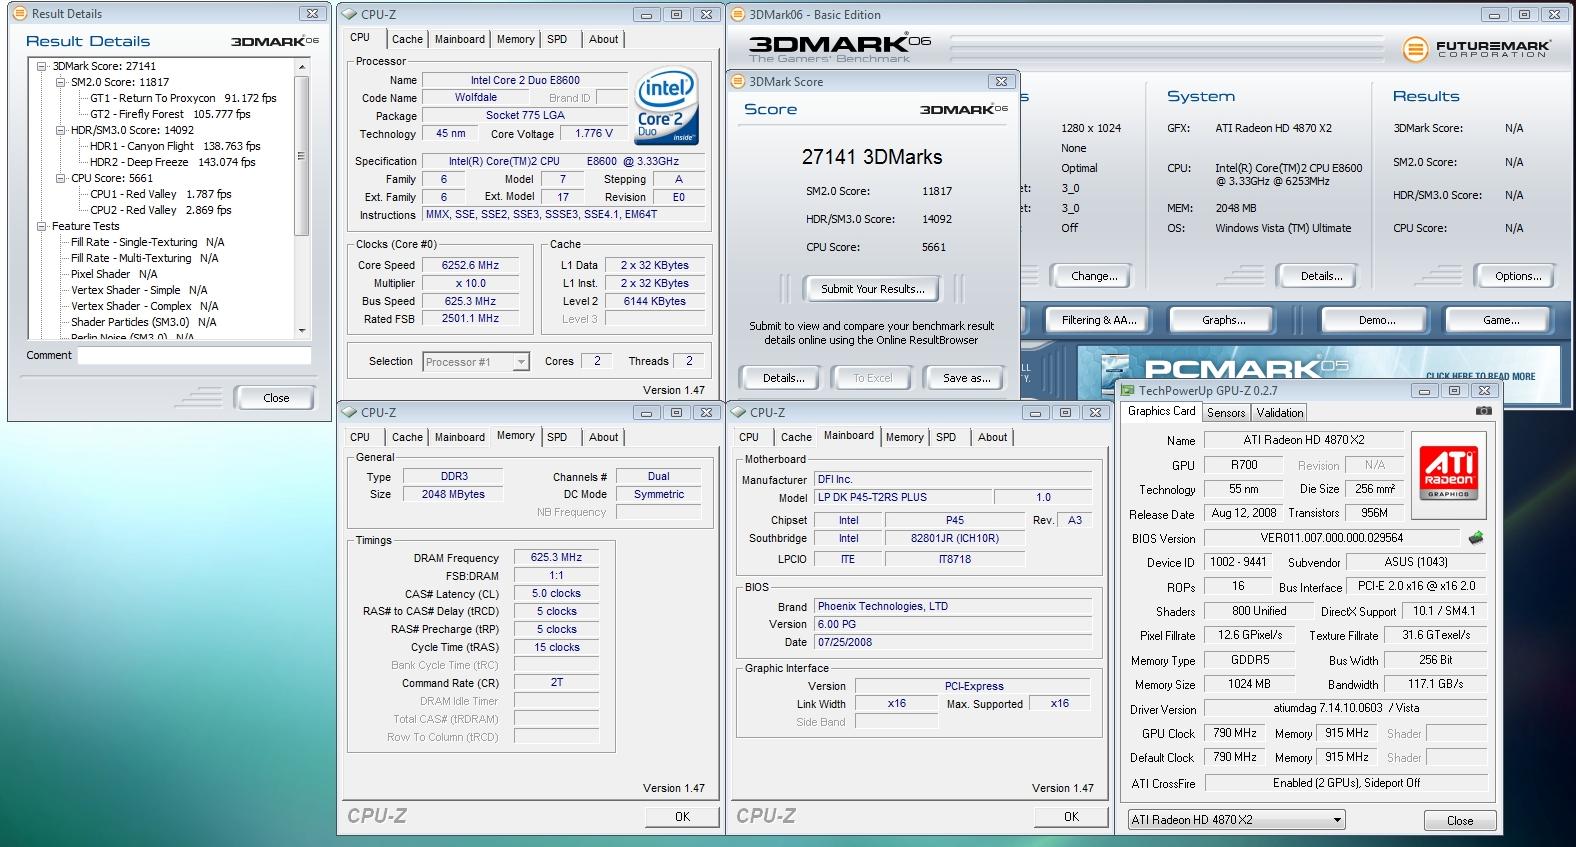Click the Core Voltage value 1.776 V

click(x=594, y=133)
